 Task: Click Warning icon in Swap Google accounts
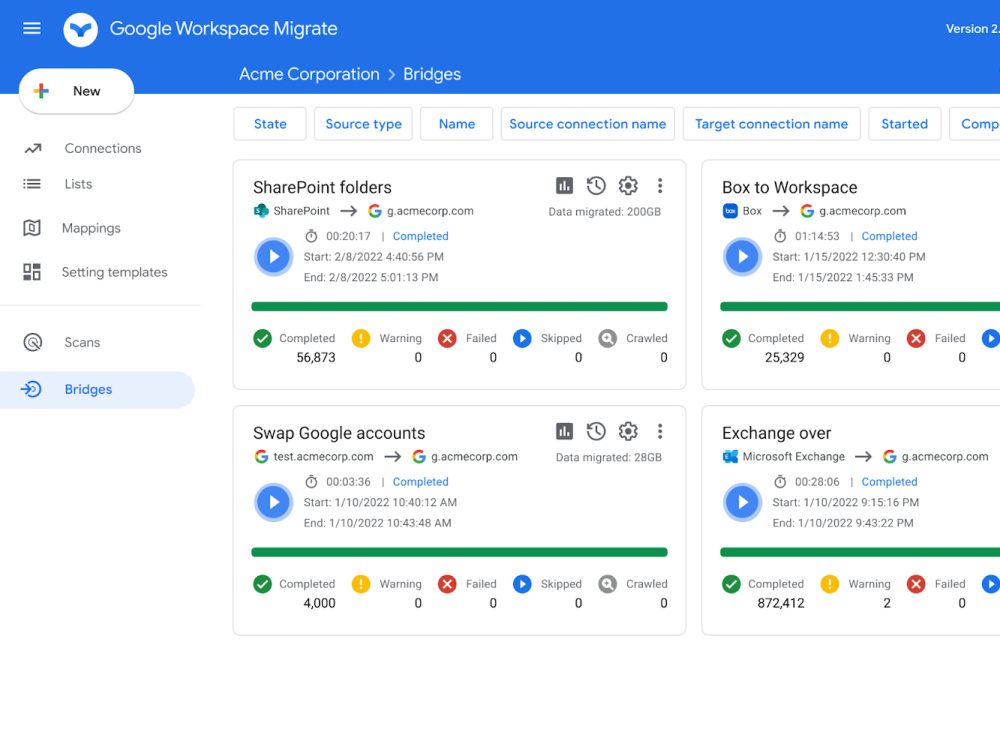[x=361, y=584]
